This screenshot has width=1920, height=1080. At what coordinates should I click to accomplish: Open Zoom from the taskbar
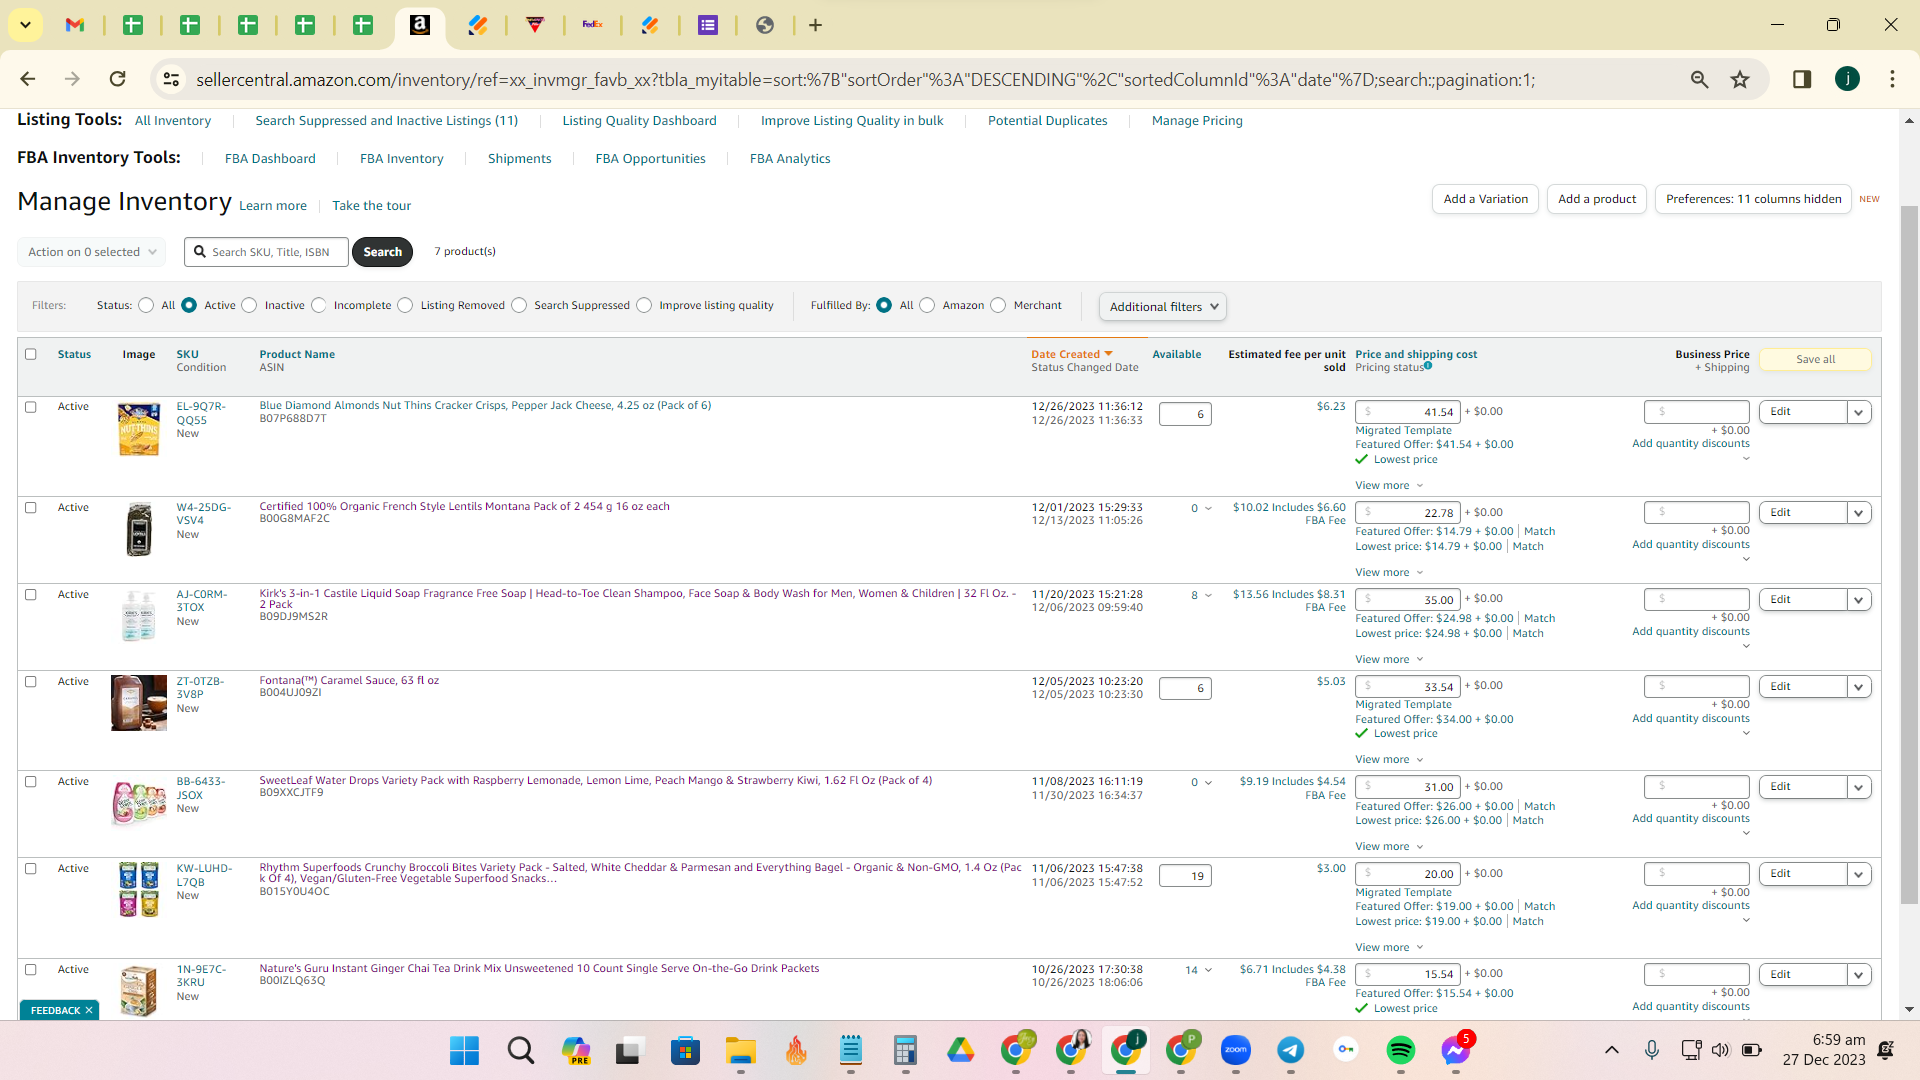(x=1236, y=1050)
